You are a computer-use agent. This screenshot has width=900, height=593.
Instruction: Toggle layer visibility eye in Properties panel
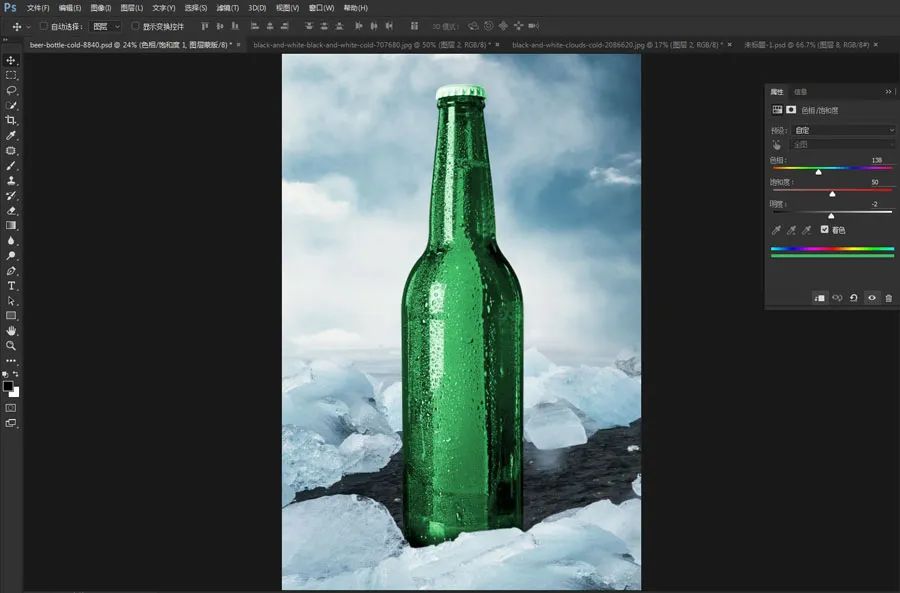(x=872, y=298)
